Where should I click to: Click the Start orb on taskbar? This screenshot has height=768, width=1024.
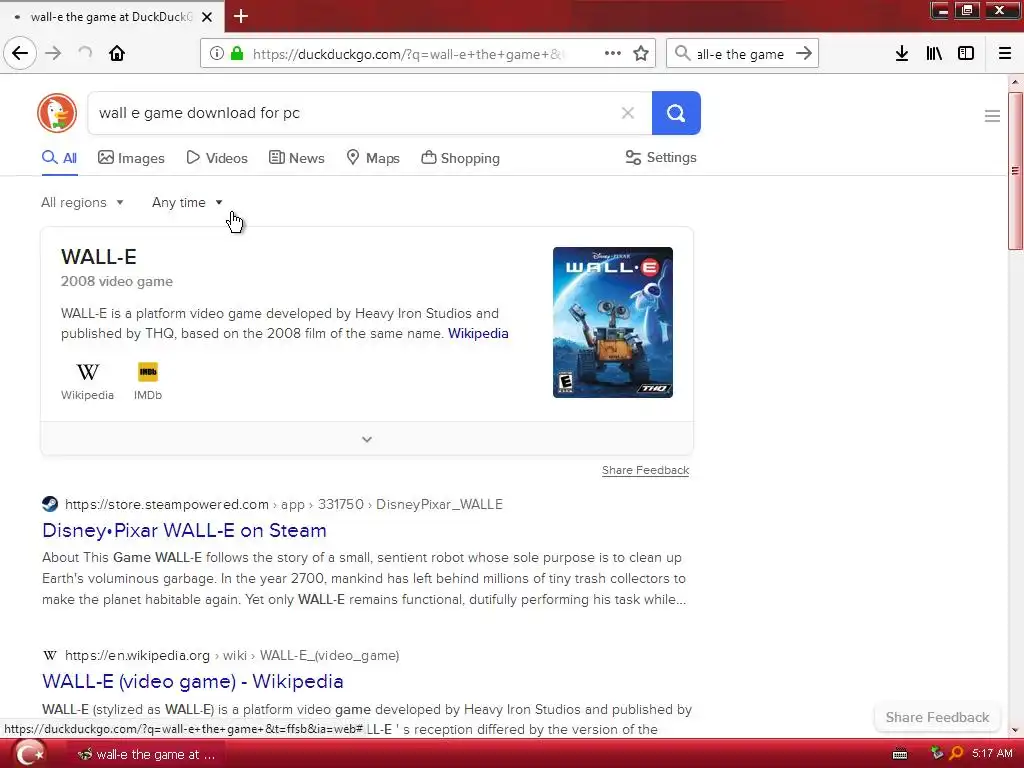pos(29,754)
